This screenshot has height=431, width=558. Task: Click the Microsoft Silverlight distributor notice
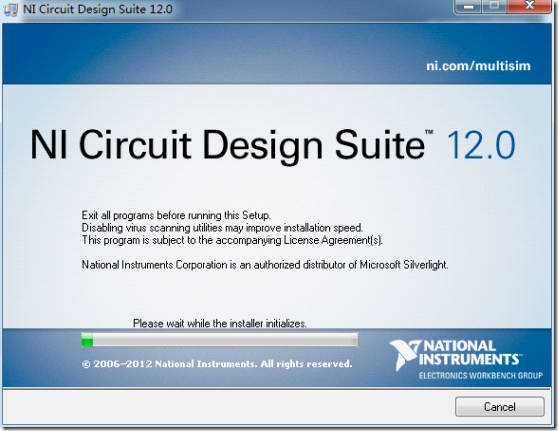[x=265, y=265]
